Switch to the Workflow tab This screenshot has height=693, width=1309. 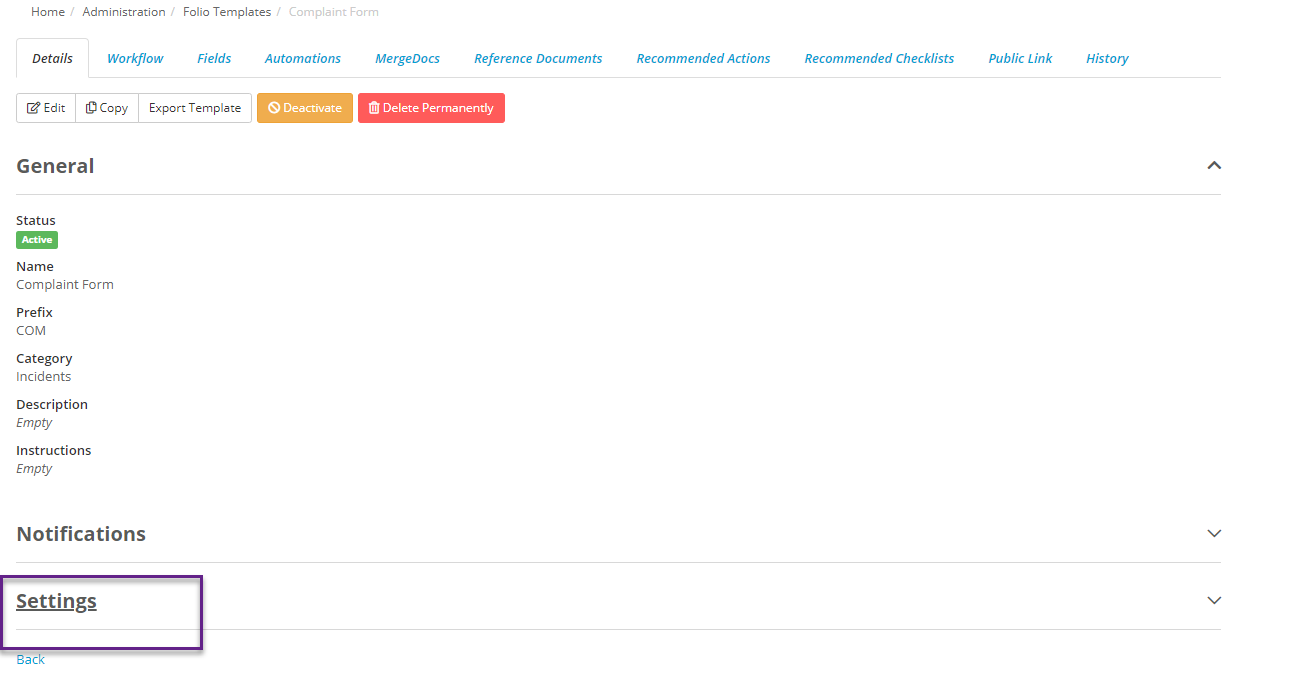(x=135, y=58)
